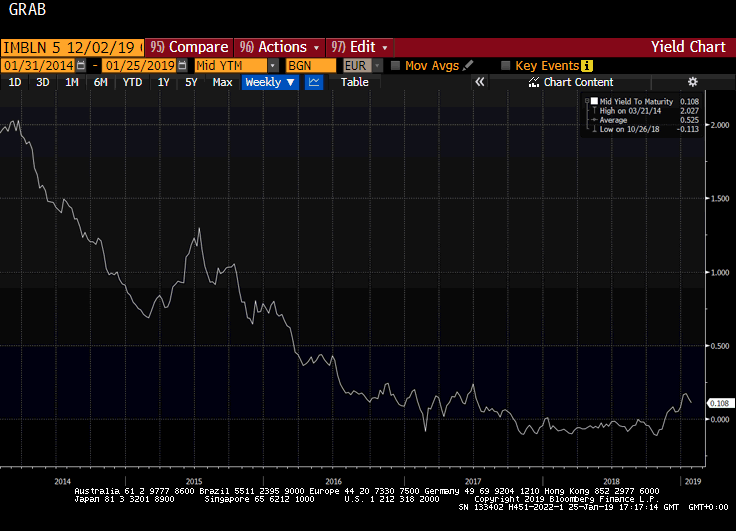Click the Mov Avgs pencil edit icon

tap(468, 65)
